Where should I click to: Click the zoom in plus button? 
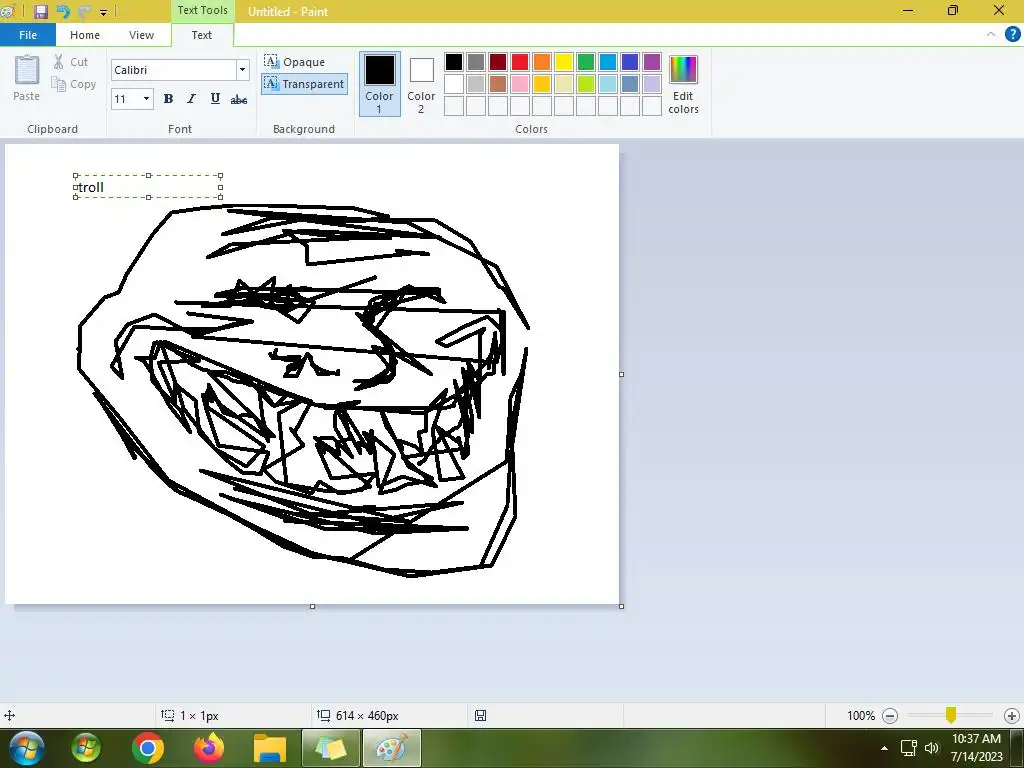[x=1012, y=716]
